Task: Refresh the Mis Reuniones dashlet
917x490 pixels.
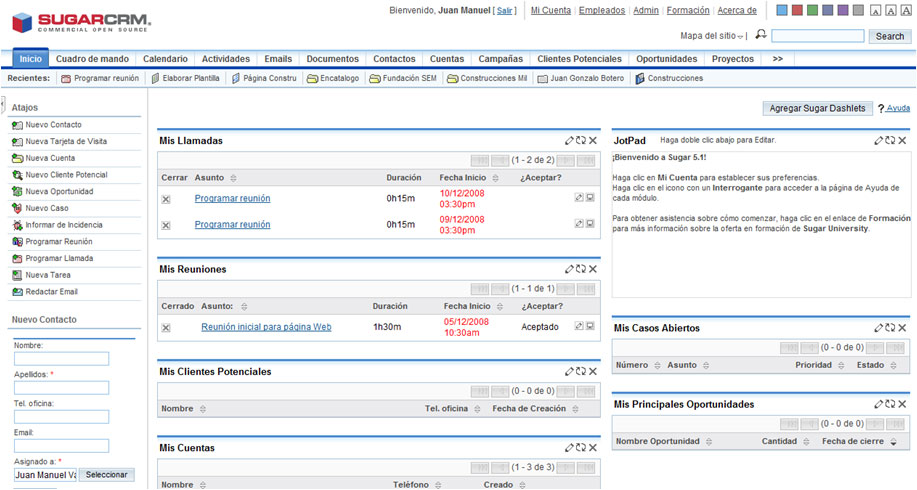Action: 581,269
